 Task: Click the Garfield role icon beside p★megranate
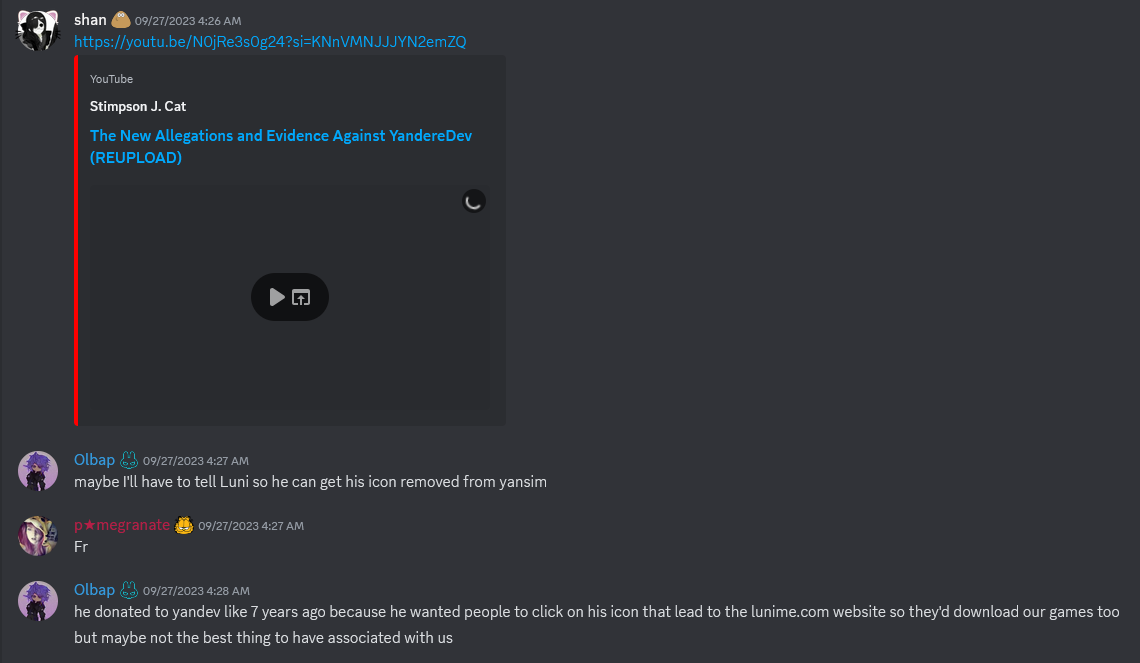184,525
